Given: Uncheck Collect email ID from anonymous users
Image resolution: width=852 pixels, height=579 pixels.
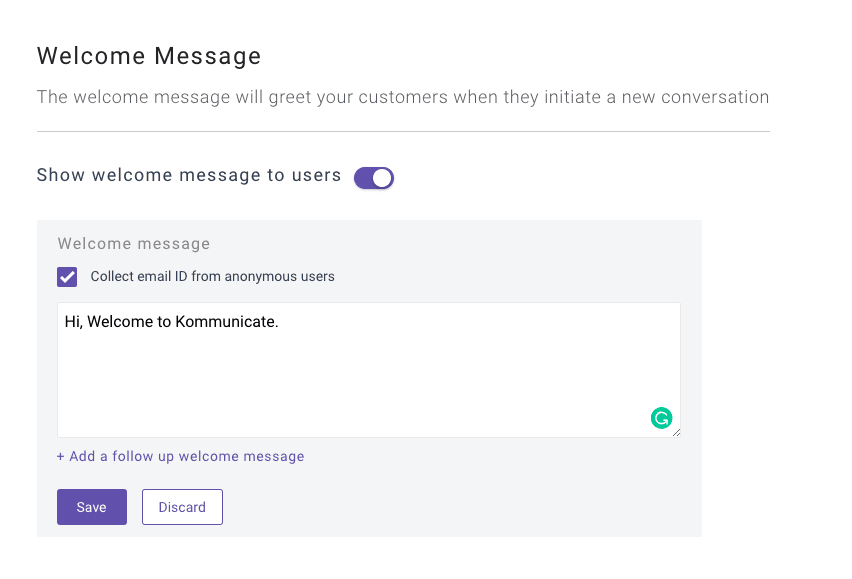Looking at the screenshot, I should coord(67,277).
